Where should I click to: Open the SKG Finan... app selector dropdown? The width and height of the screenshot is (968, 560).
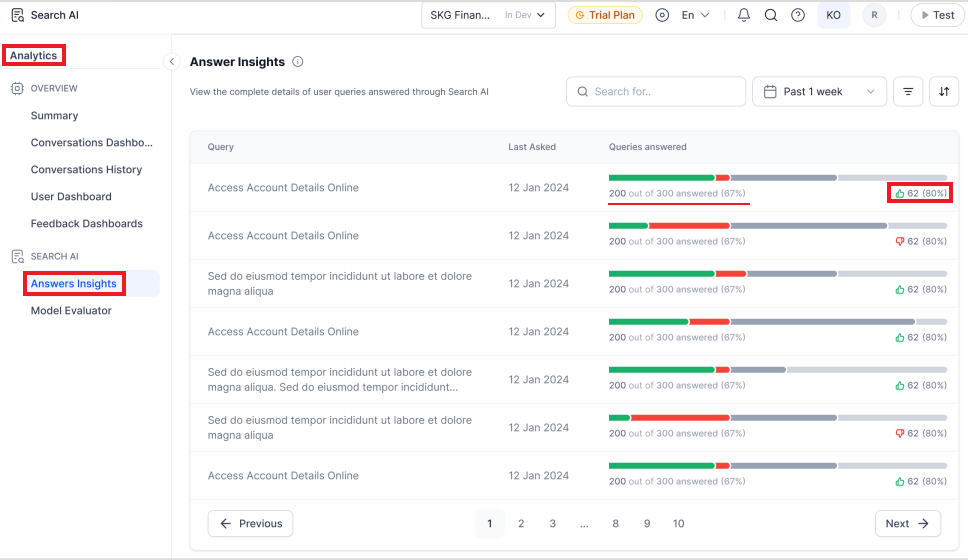pos(488,15)
